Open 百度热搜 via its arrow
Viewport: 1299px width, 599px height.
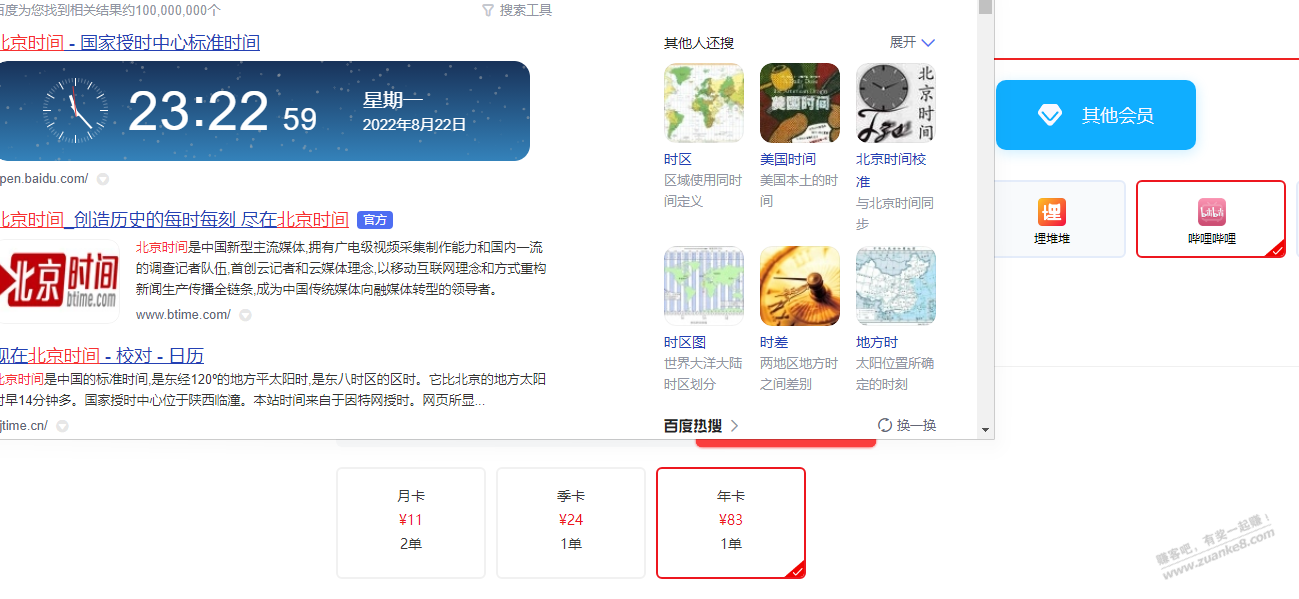(x=735, y=424)
